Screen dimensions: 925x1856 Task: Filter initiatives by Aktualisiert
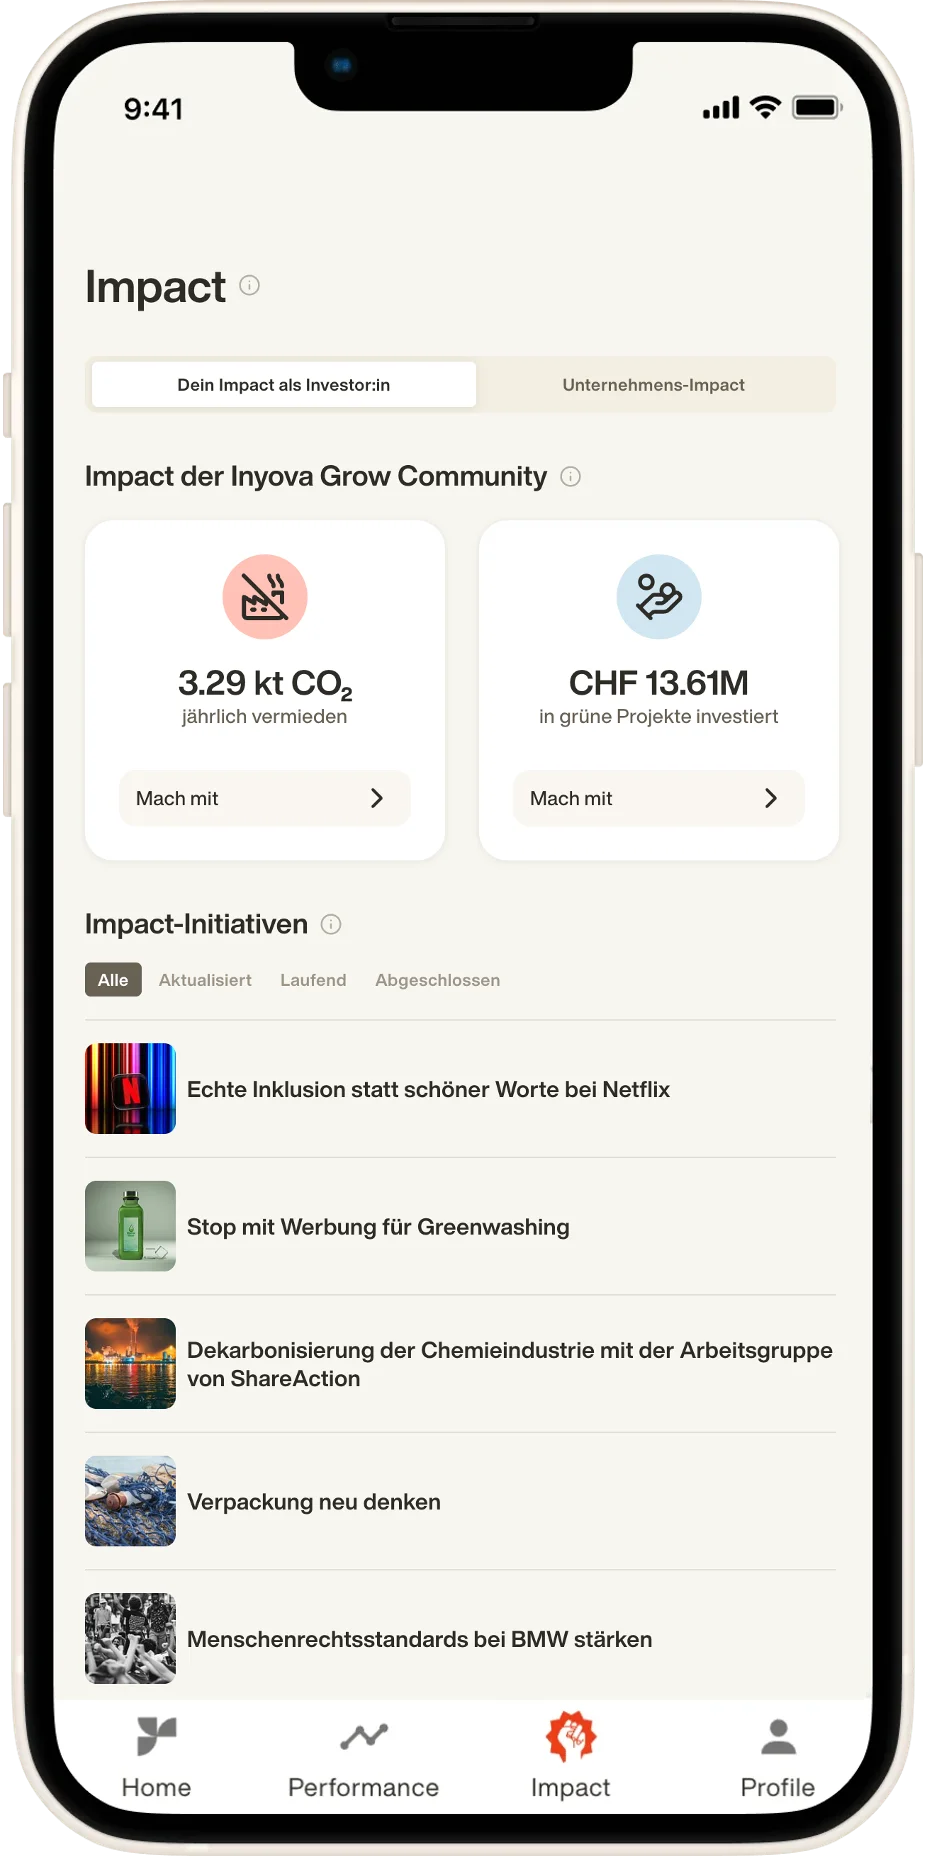pos(205,980)
